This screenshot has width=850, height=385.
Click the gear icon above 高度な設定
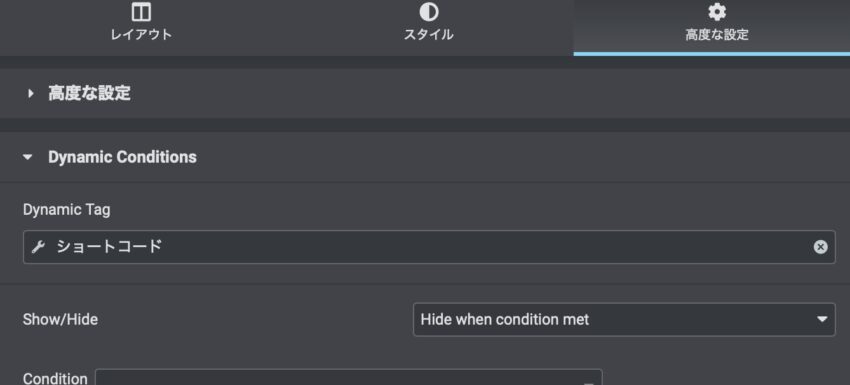click(717, 12)
